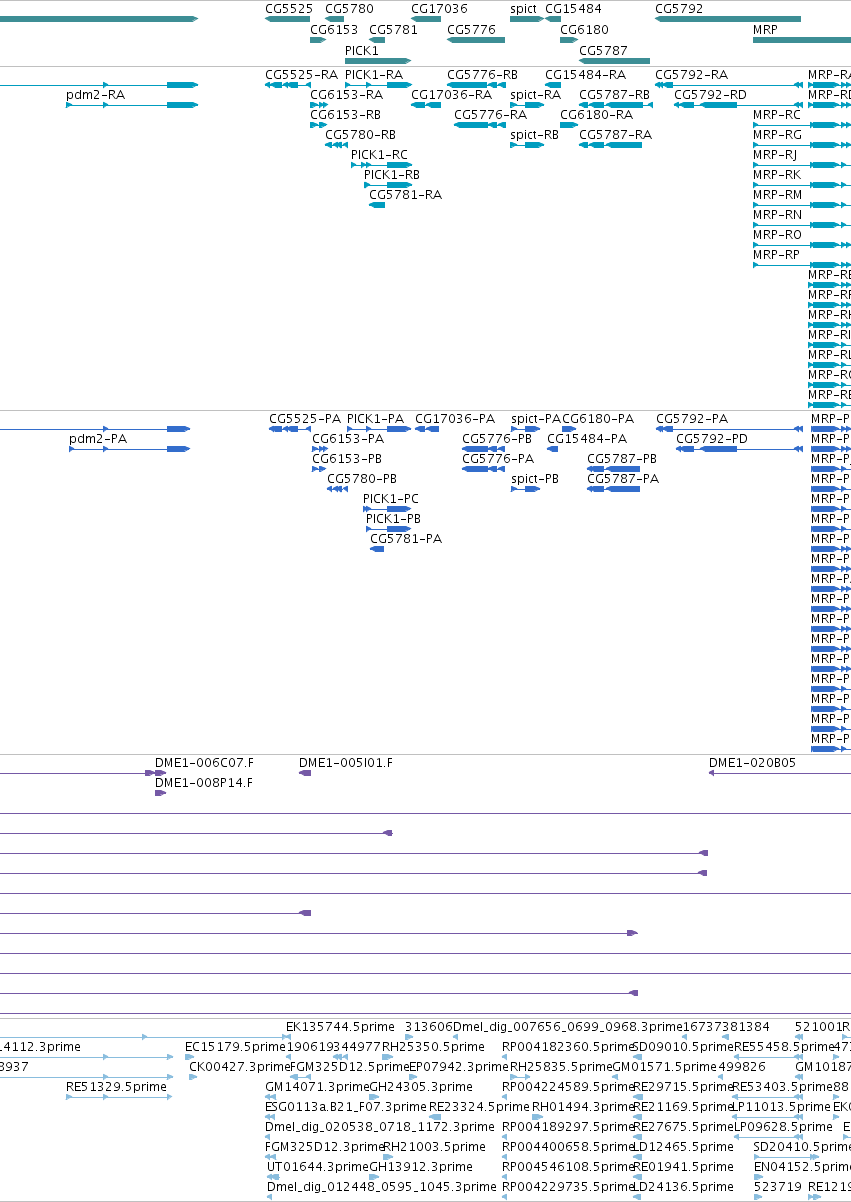Select the EC15179.5prime EST label

click(x=237, y=1047)
